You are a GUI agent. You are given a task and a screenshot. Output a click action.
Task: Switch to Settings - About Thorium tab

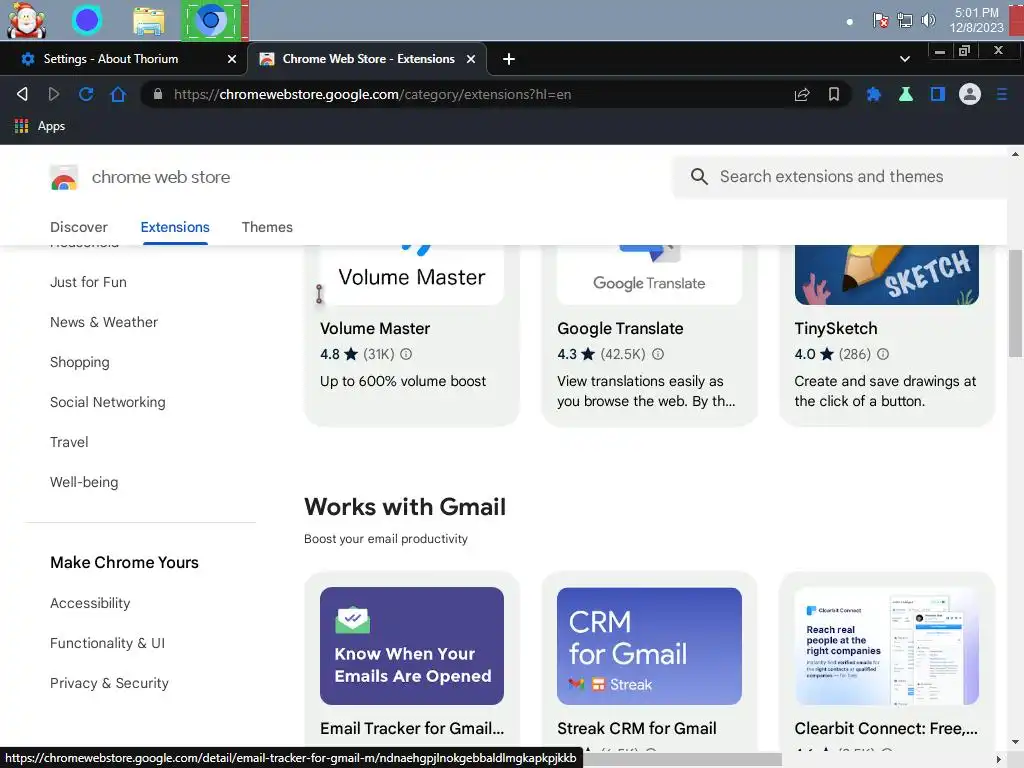[x=111, y=59]
